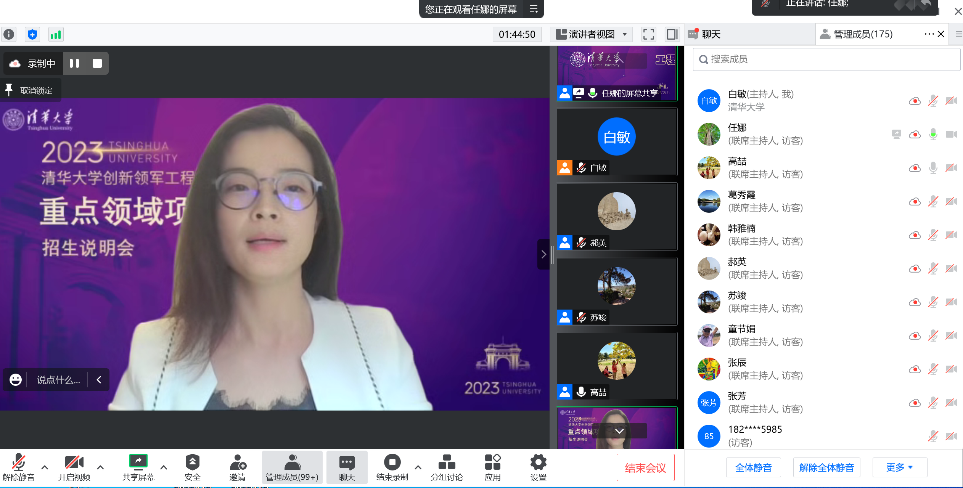Click the 搜索成员 search field
Viewport: 963px width, 488px height.
pyautogui.click(x=826, y=60)
